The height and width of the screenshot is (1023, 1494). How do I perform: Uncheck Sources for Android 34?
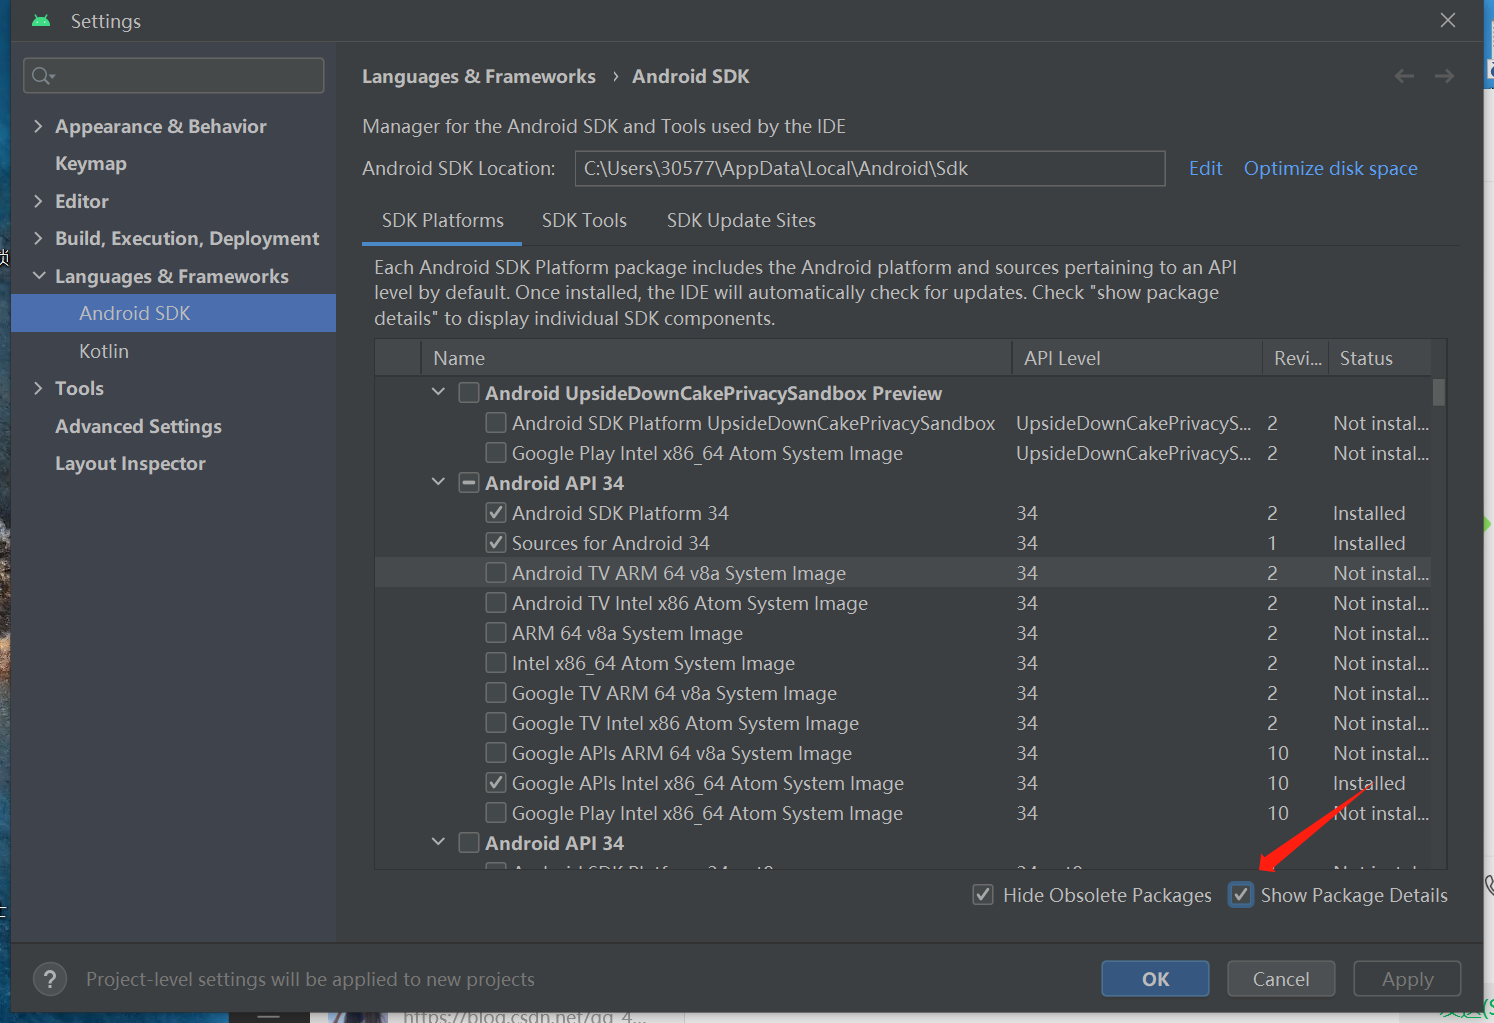(495, 543)
